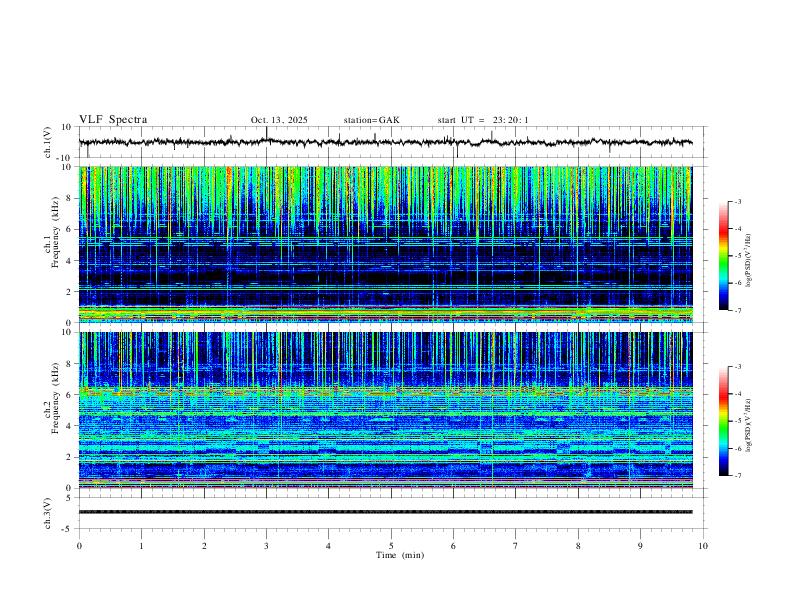Click the time axis tick label "7"

tap(516, 546)
